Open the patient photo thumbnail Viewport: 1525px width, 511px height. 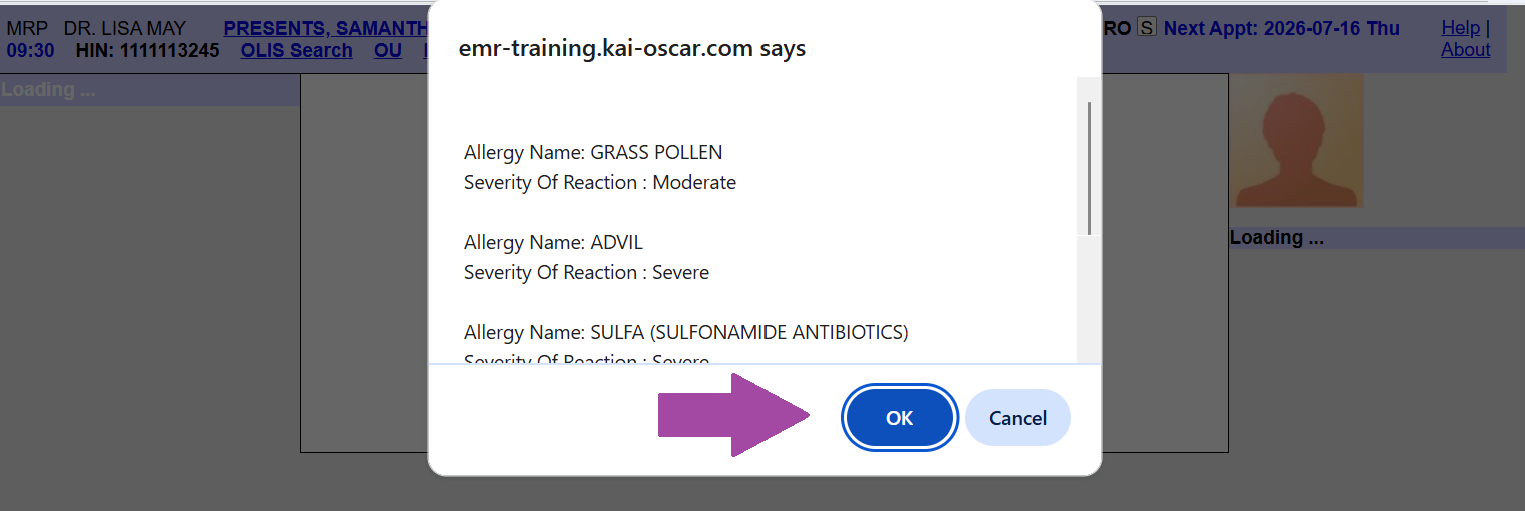(x=1296, y=141)
